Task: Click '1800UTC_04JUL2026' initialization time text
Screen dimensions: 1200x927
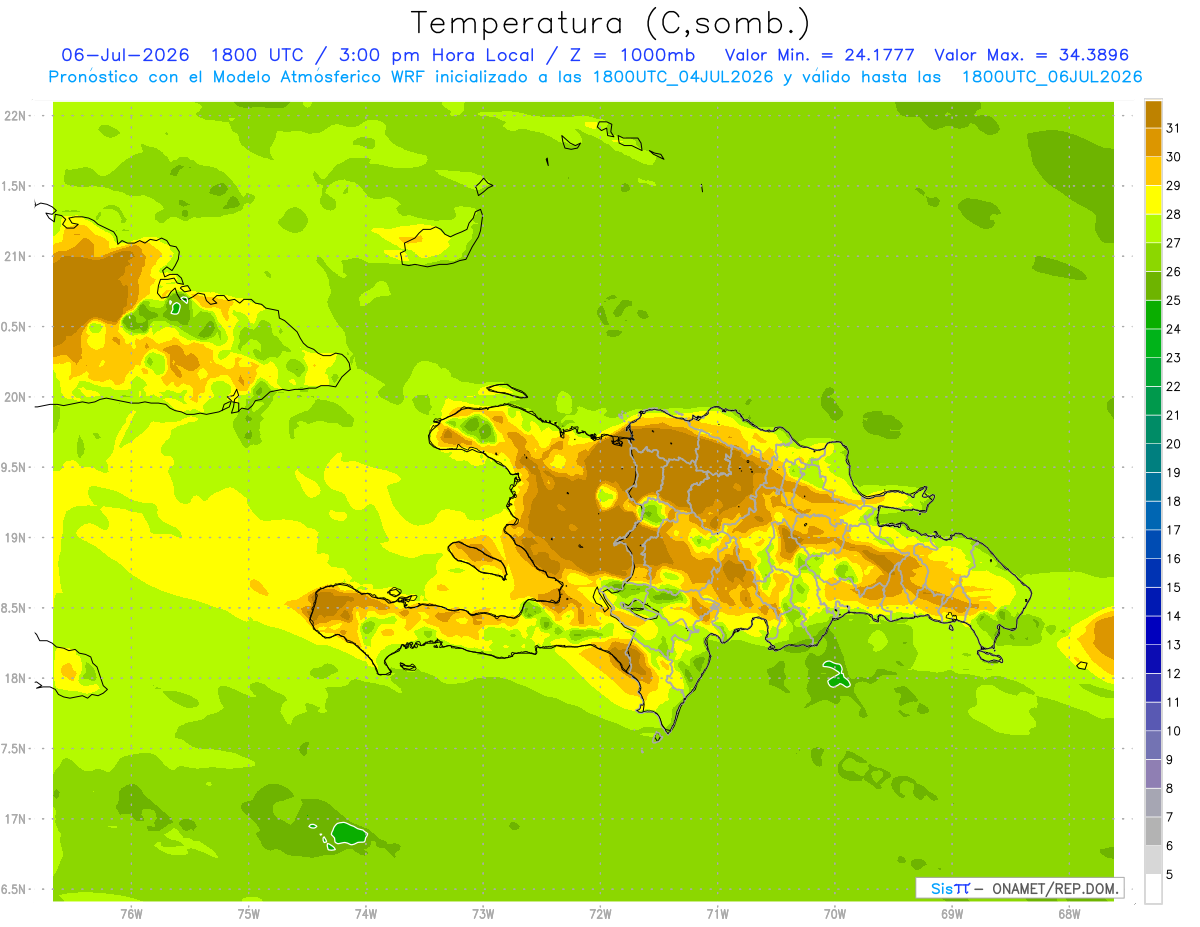Action: pos(683,77)
